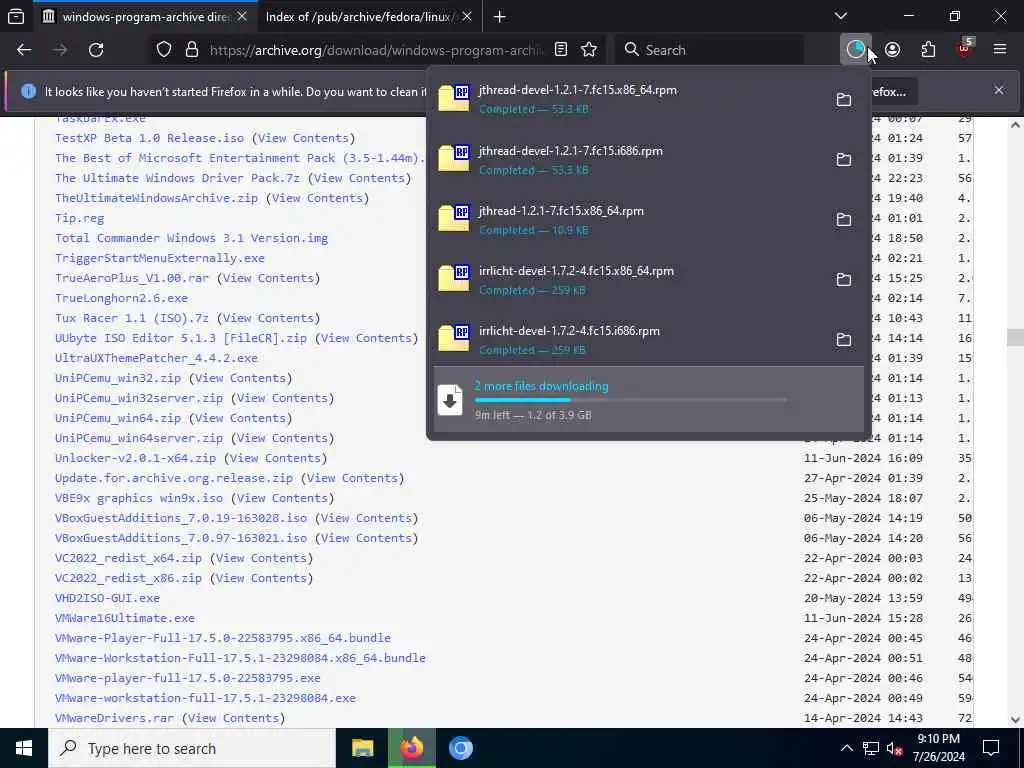Viewport: 1024px width, 768px height.
Task: Open UltraUXThemePatcher_4.4.2.exe link
Action: click(x=157, y=358)
